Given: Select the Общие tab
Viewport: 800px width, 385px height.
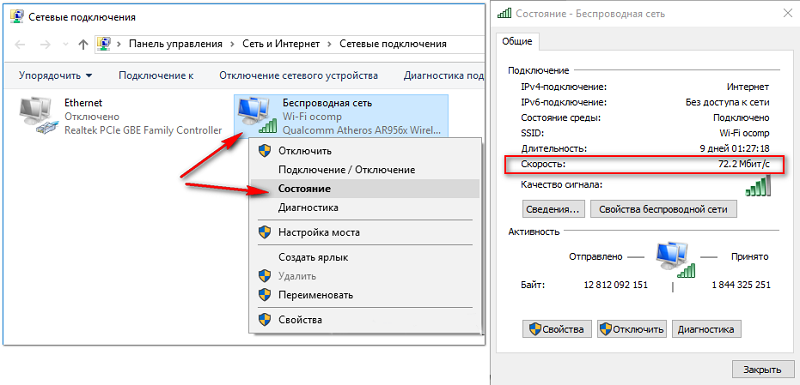Looking at the screenshot, I should [517, 41].
